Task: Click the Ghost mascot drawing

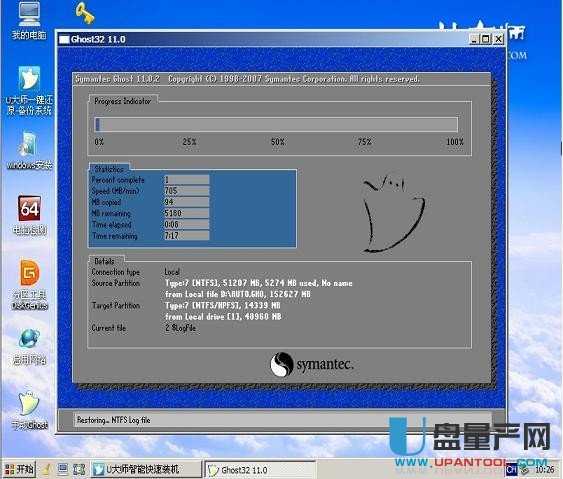Action: [394, 214]
